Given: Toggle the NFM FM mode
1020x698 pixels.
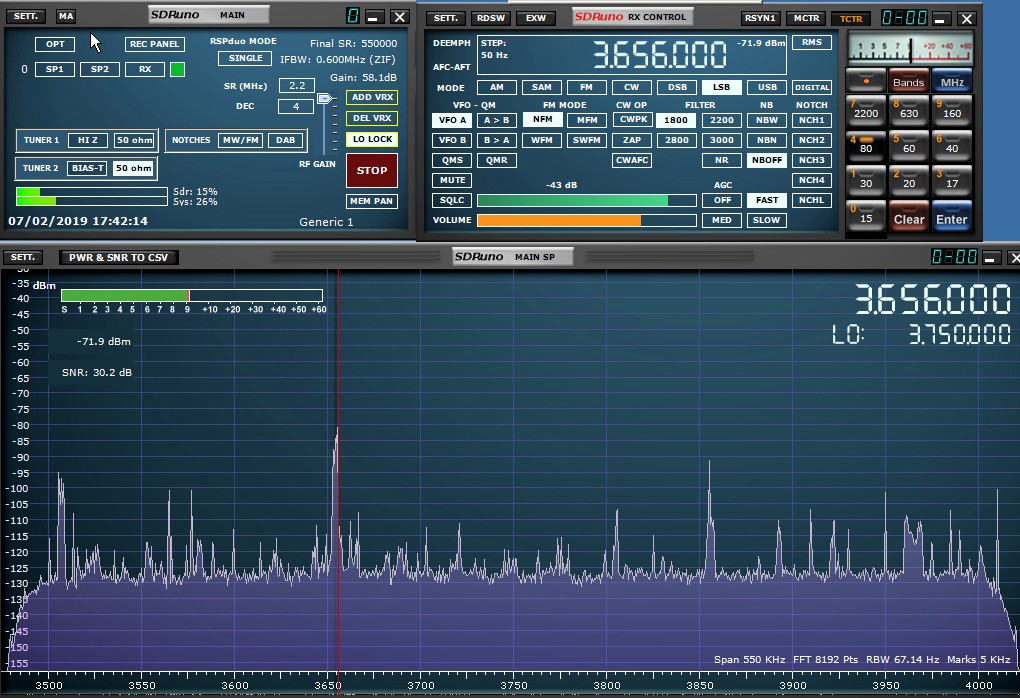Looking at the screenshot, I should 542,120.
